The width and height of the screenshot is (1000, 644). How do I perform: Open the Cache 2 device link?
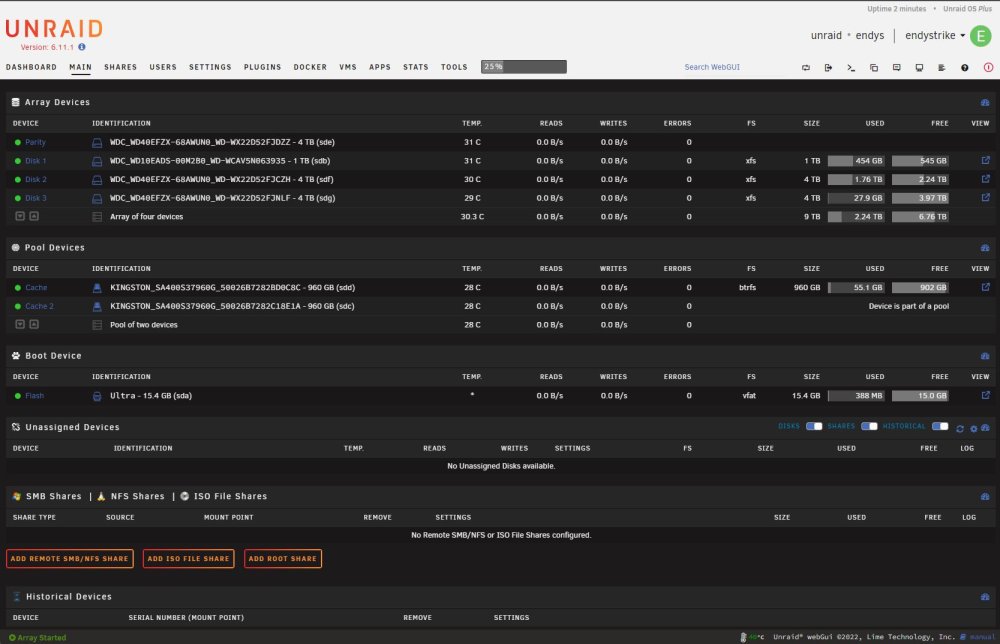pos(40,306)
